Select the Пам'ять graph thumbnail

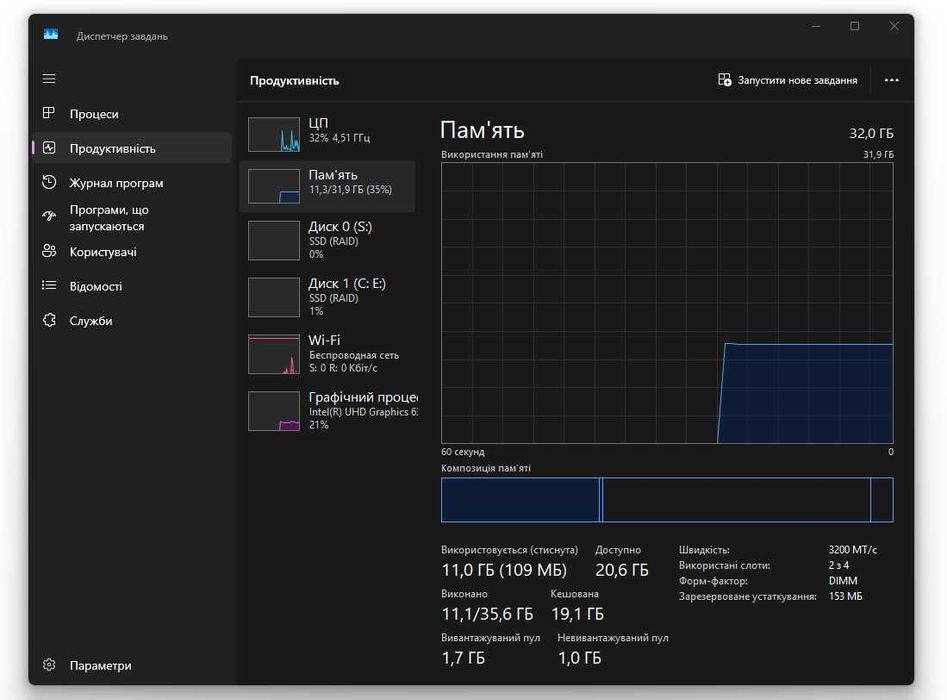274,186
